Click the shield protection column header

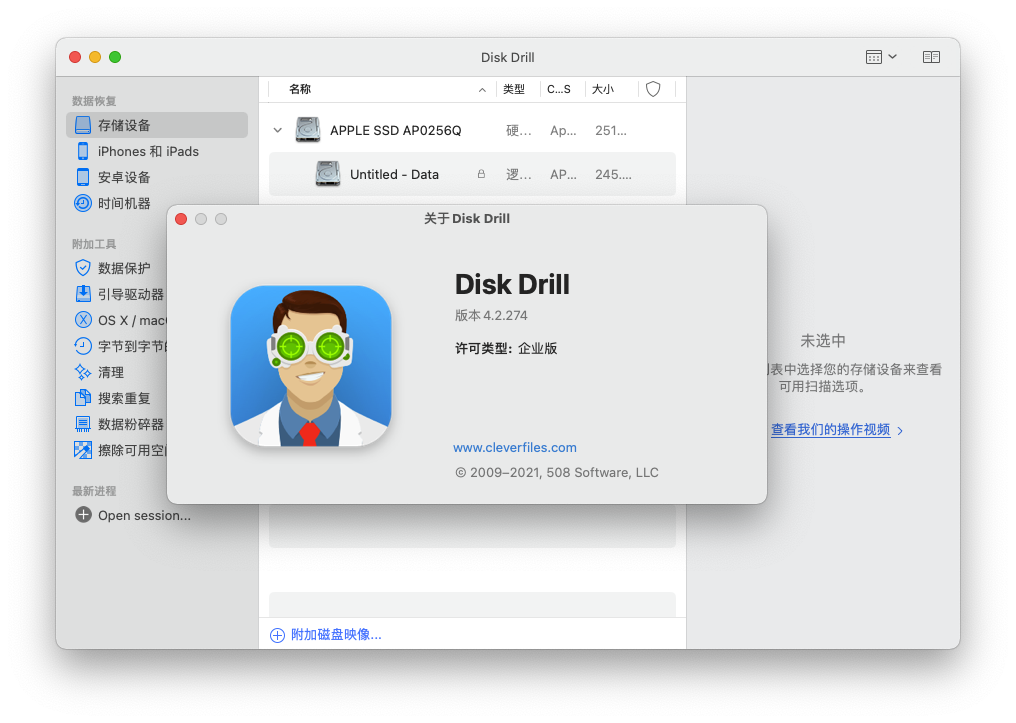click(x=653, y=89)
